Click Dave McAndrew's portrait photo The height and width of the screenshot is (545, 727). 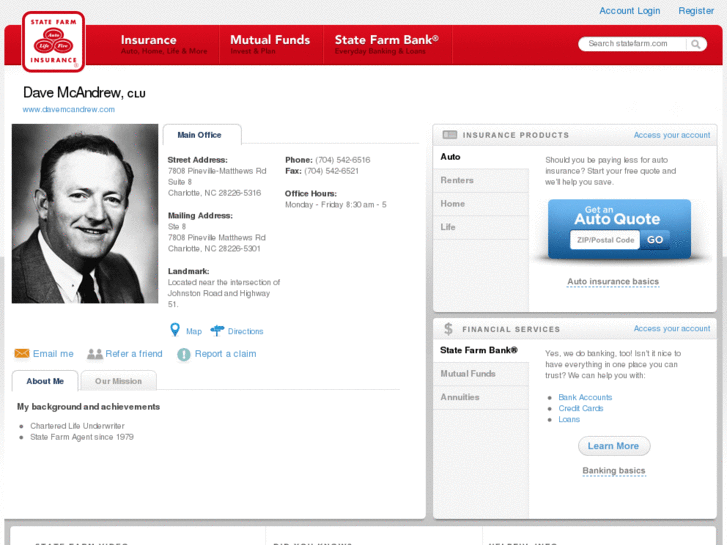point(85,213)
